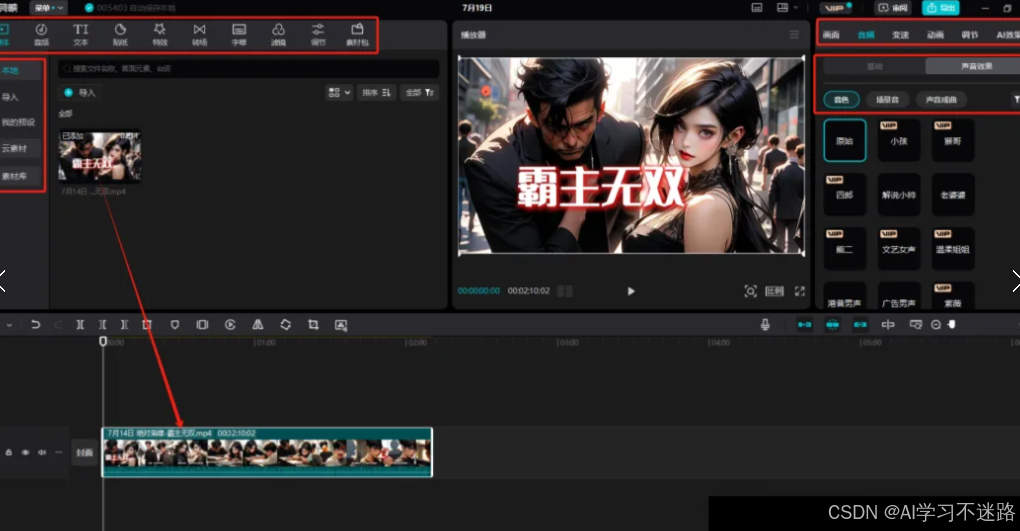Click the shortcut keyboard icon in title bar
The width and height of the screenshot is (1020, 531).
click(x=757, y=8)
